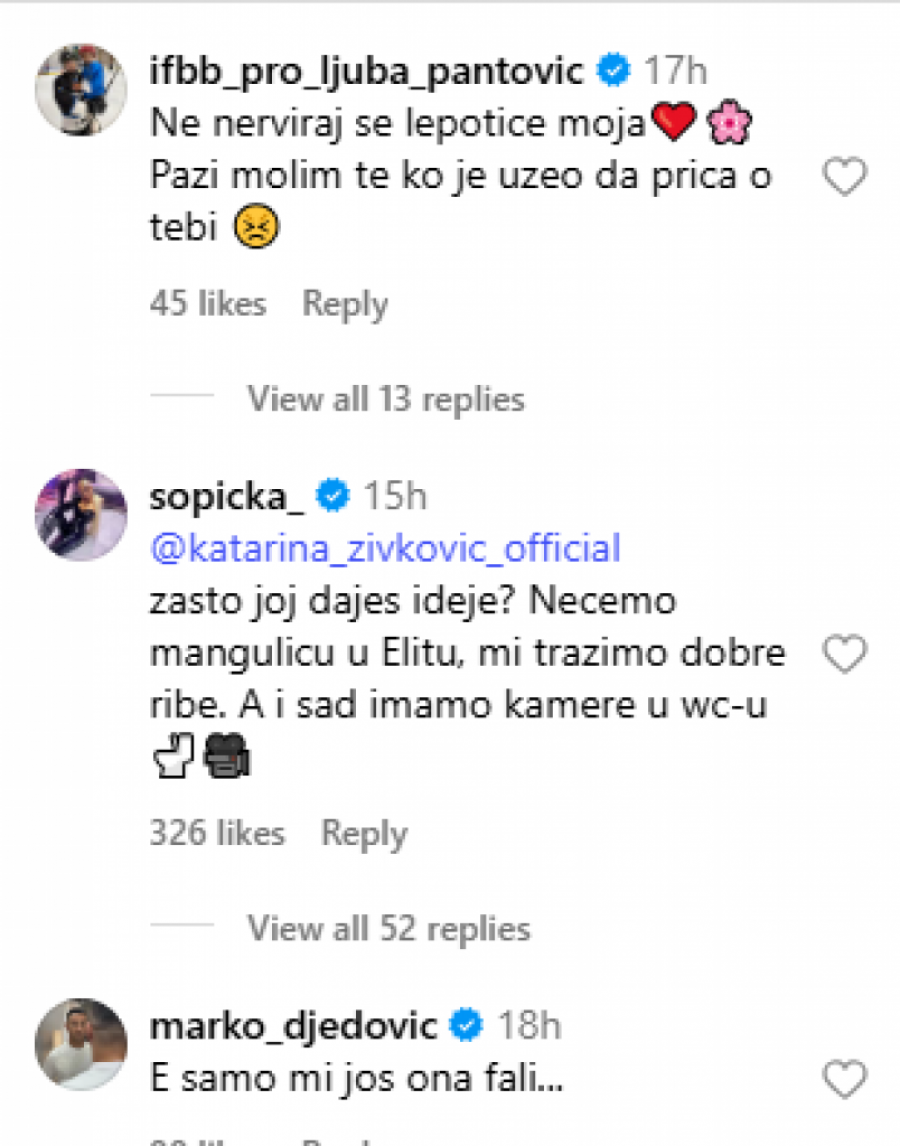Expand all 52 replies under sopicka_'s comment
The width and height of the screenshot is (900, 1146).
click(x=387, y=930)
